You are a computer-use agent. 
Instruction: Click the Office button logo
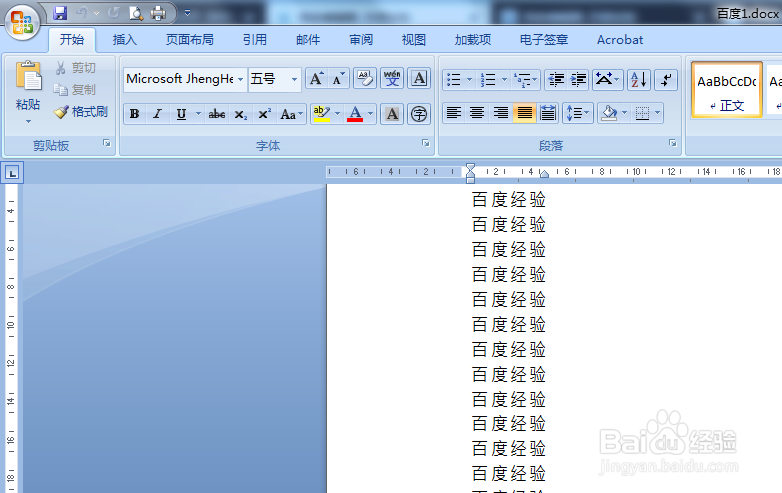point(22,22)
